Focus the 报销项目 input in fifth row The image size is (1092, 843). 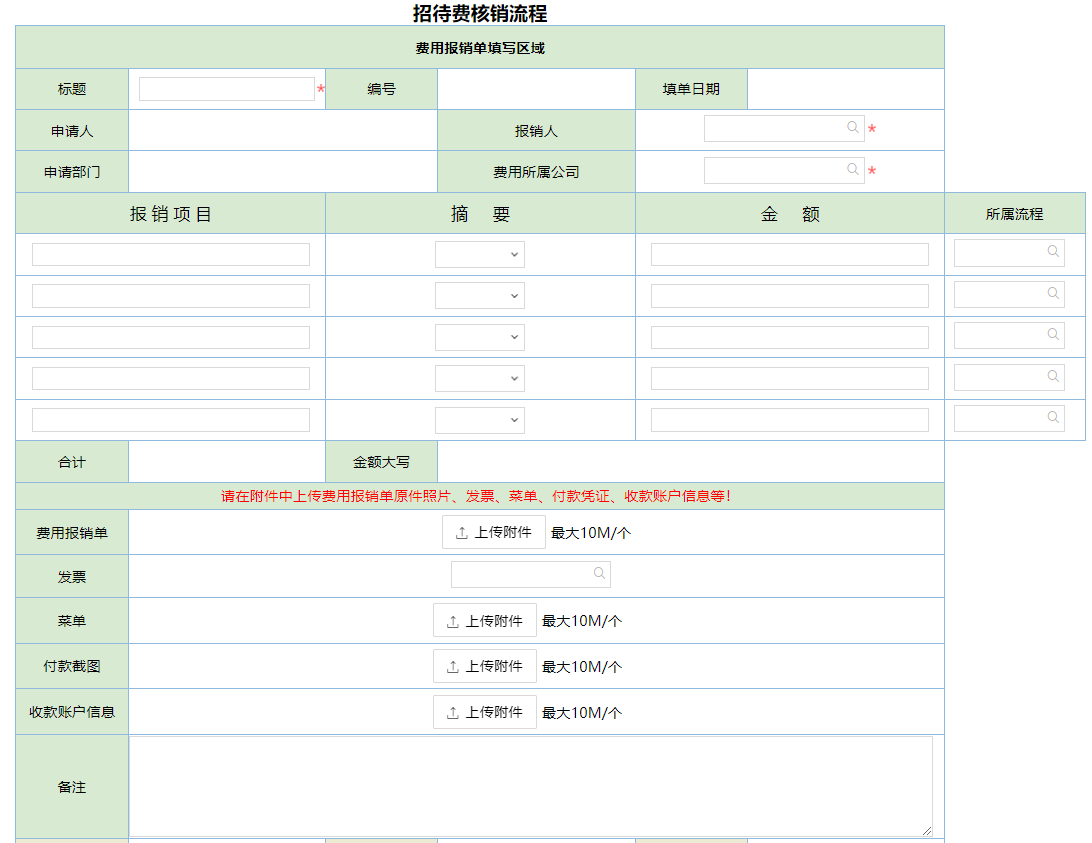(x=171, y=420)
